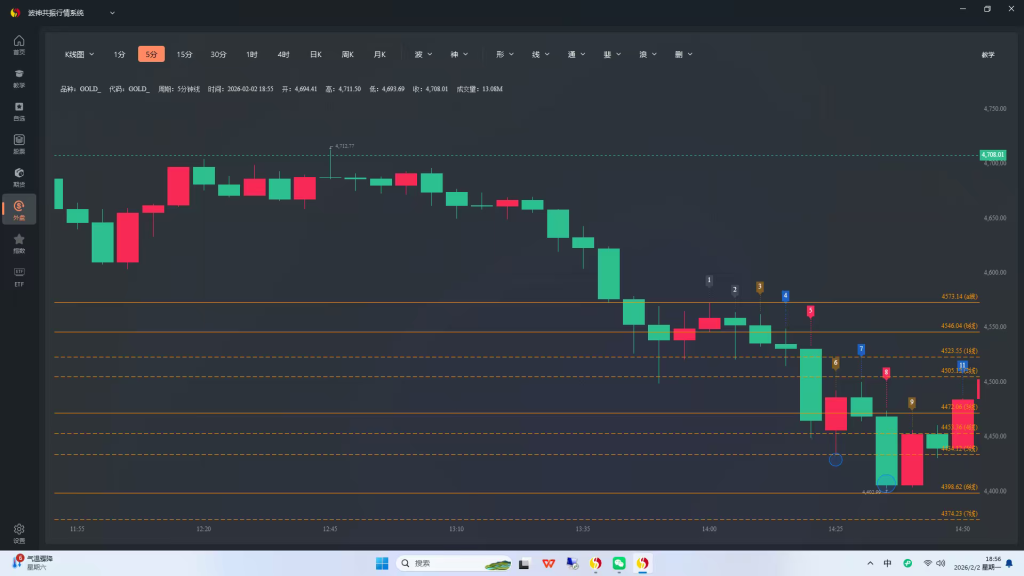1024x576 pixels.
Task: Switch to the 1分 timeframe
Action: (119, 54)
